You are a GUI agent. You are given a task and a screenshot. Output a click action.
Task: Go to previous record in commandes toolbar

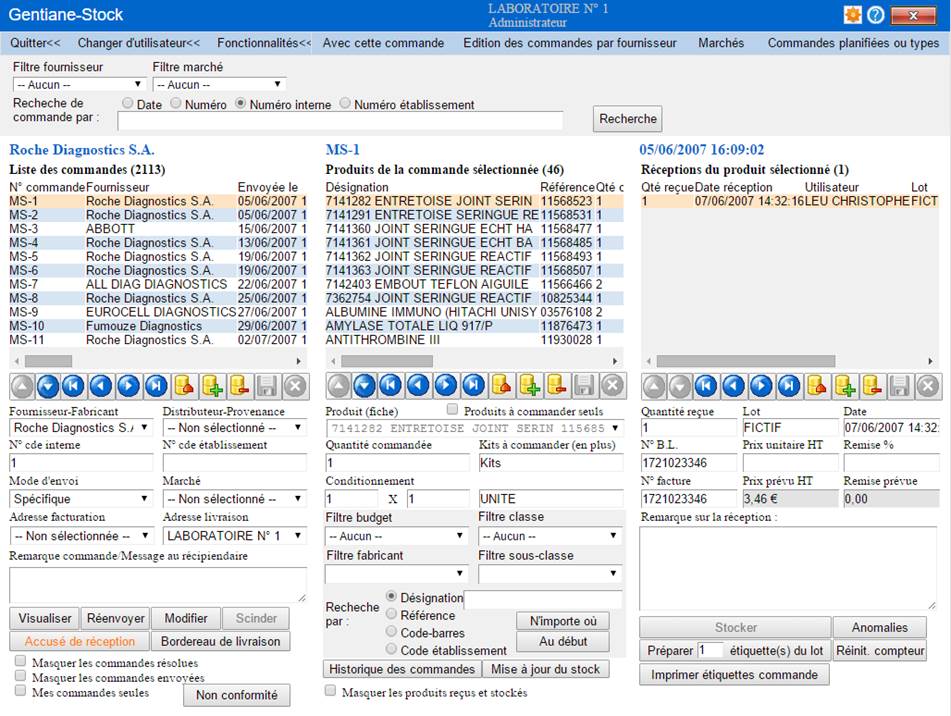click(101, 386)
